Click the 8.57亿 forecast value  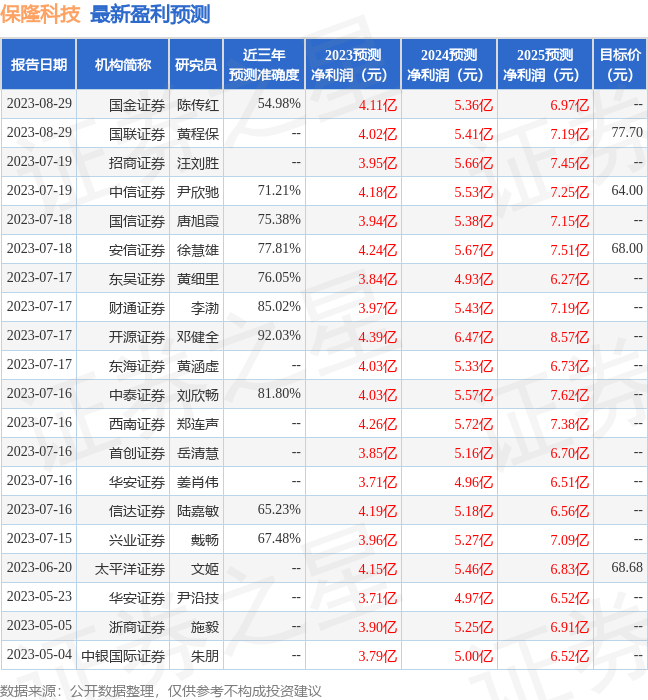(569, 338)
